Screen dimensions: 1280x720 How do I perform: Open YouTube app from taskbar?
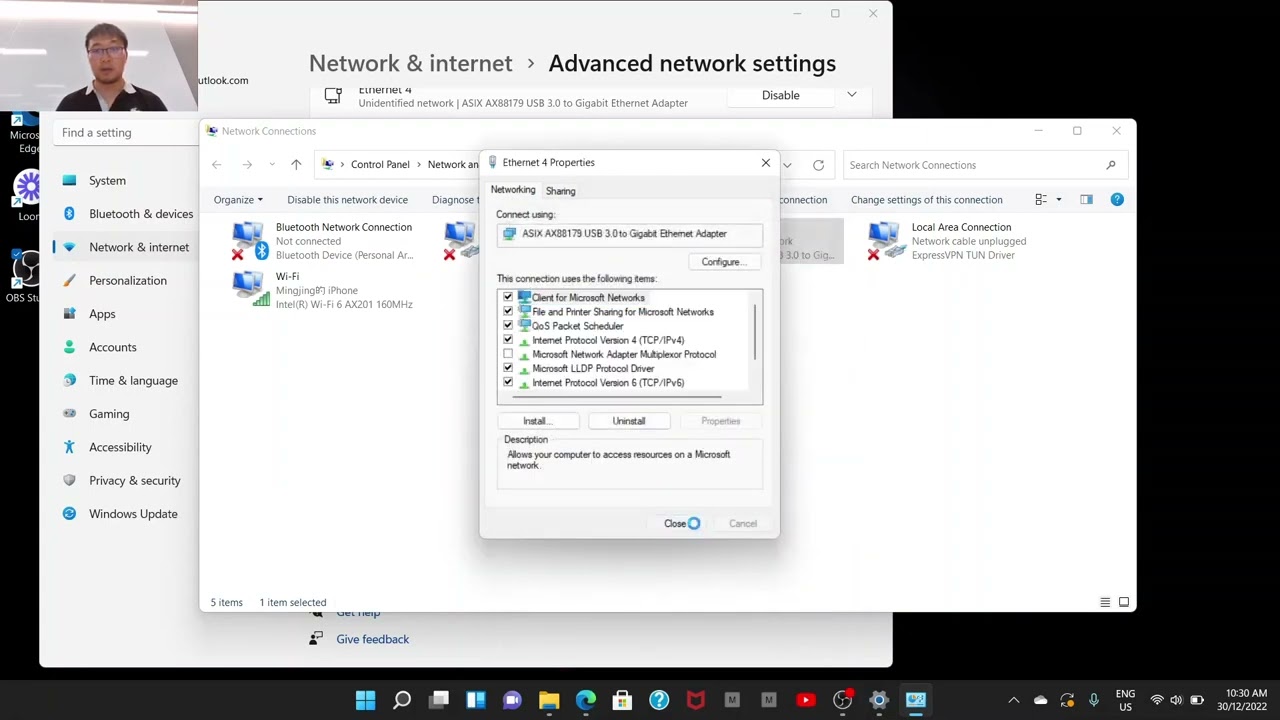[x=806, y=700]
